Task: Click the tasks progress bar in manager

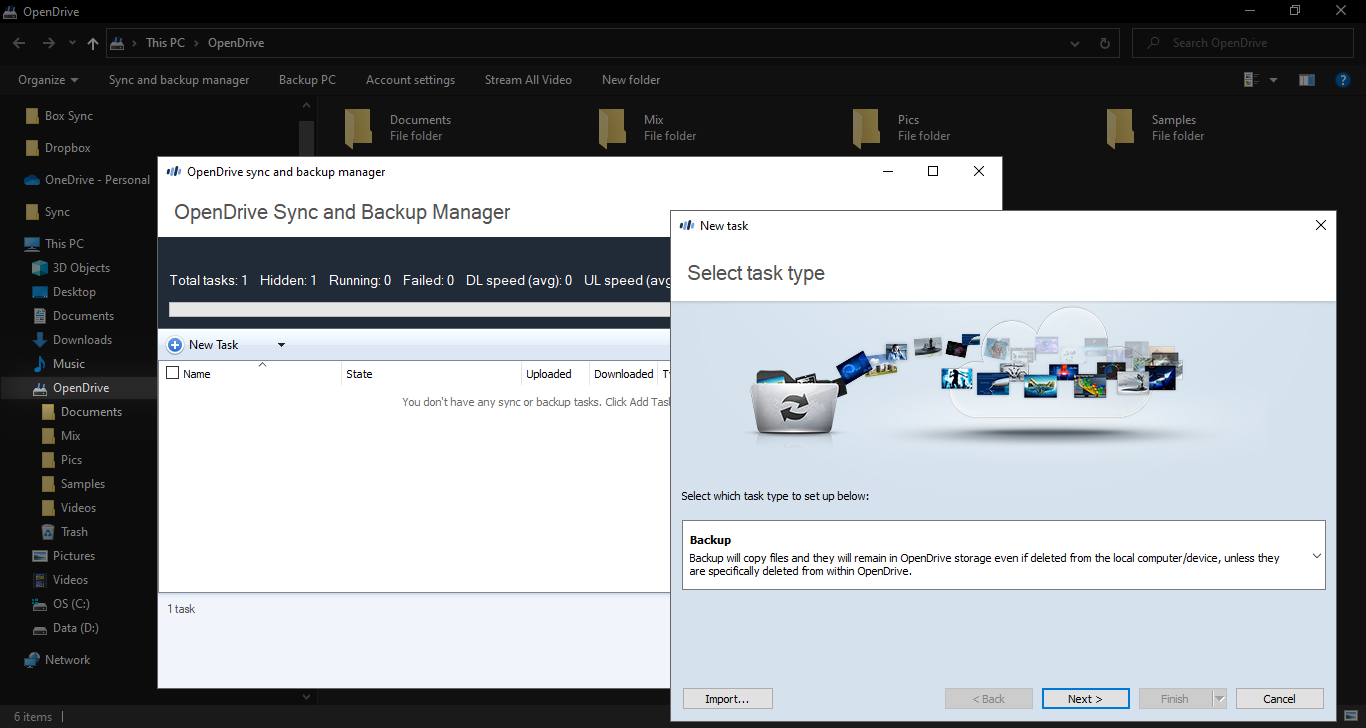Action: click(x=419, y=310)
